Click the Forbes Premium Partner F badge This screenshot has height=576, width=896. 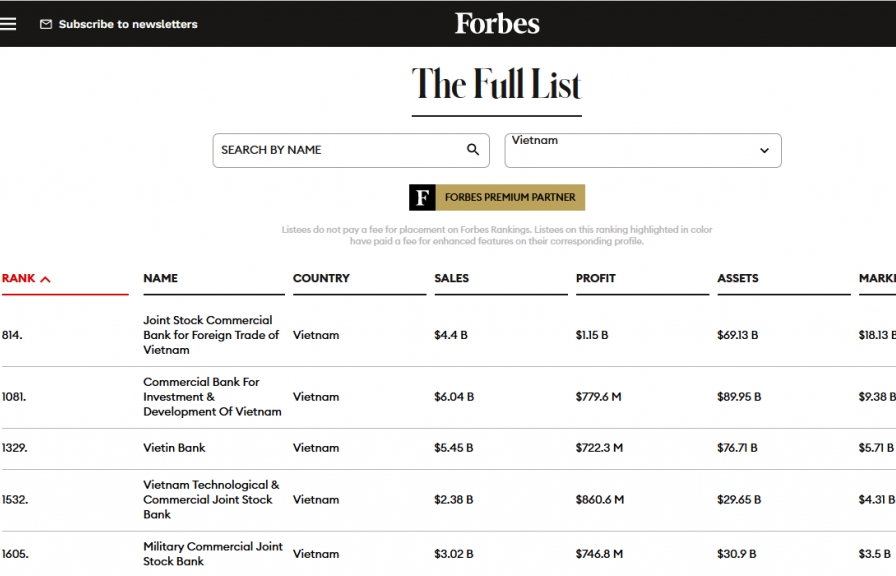coord(423,197)
